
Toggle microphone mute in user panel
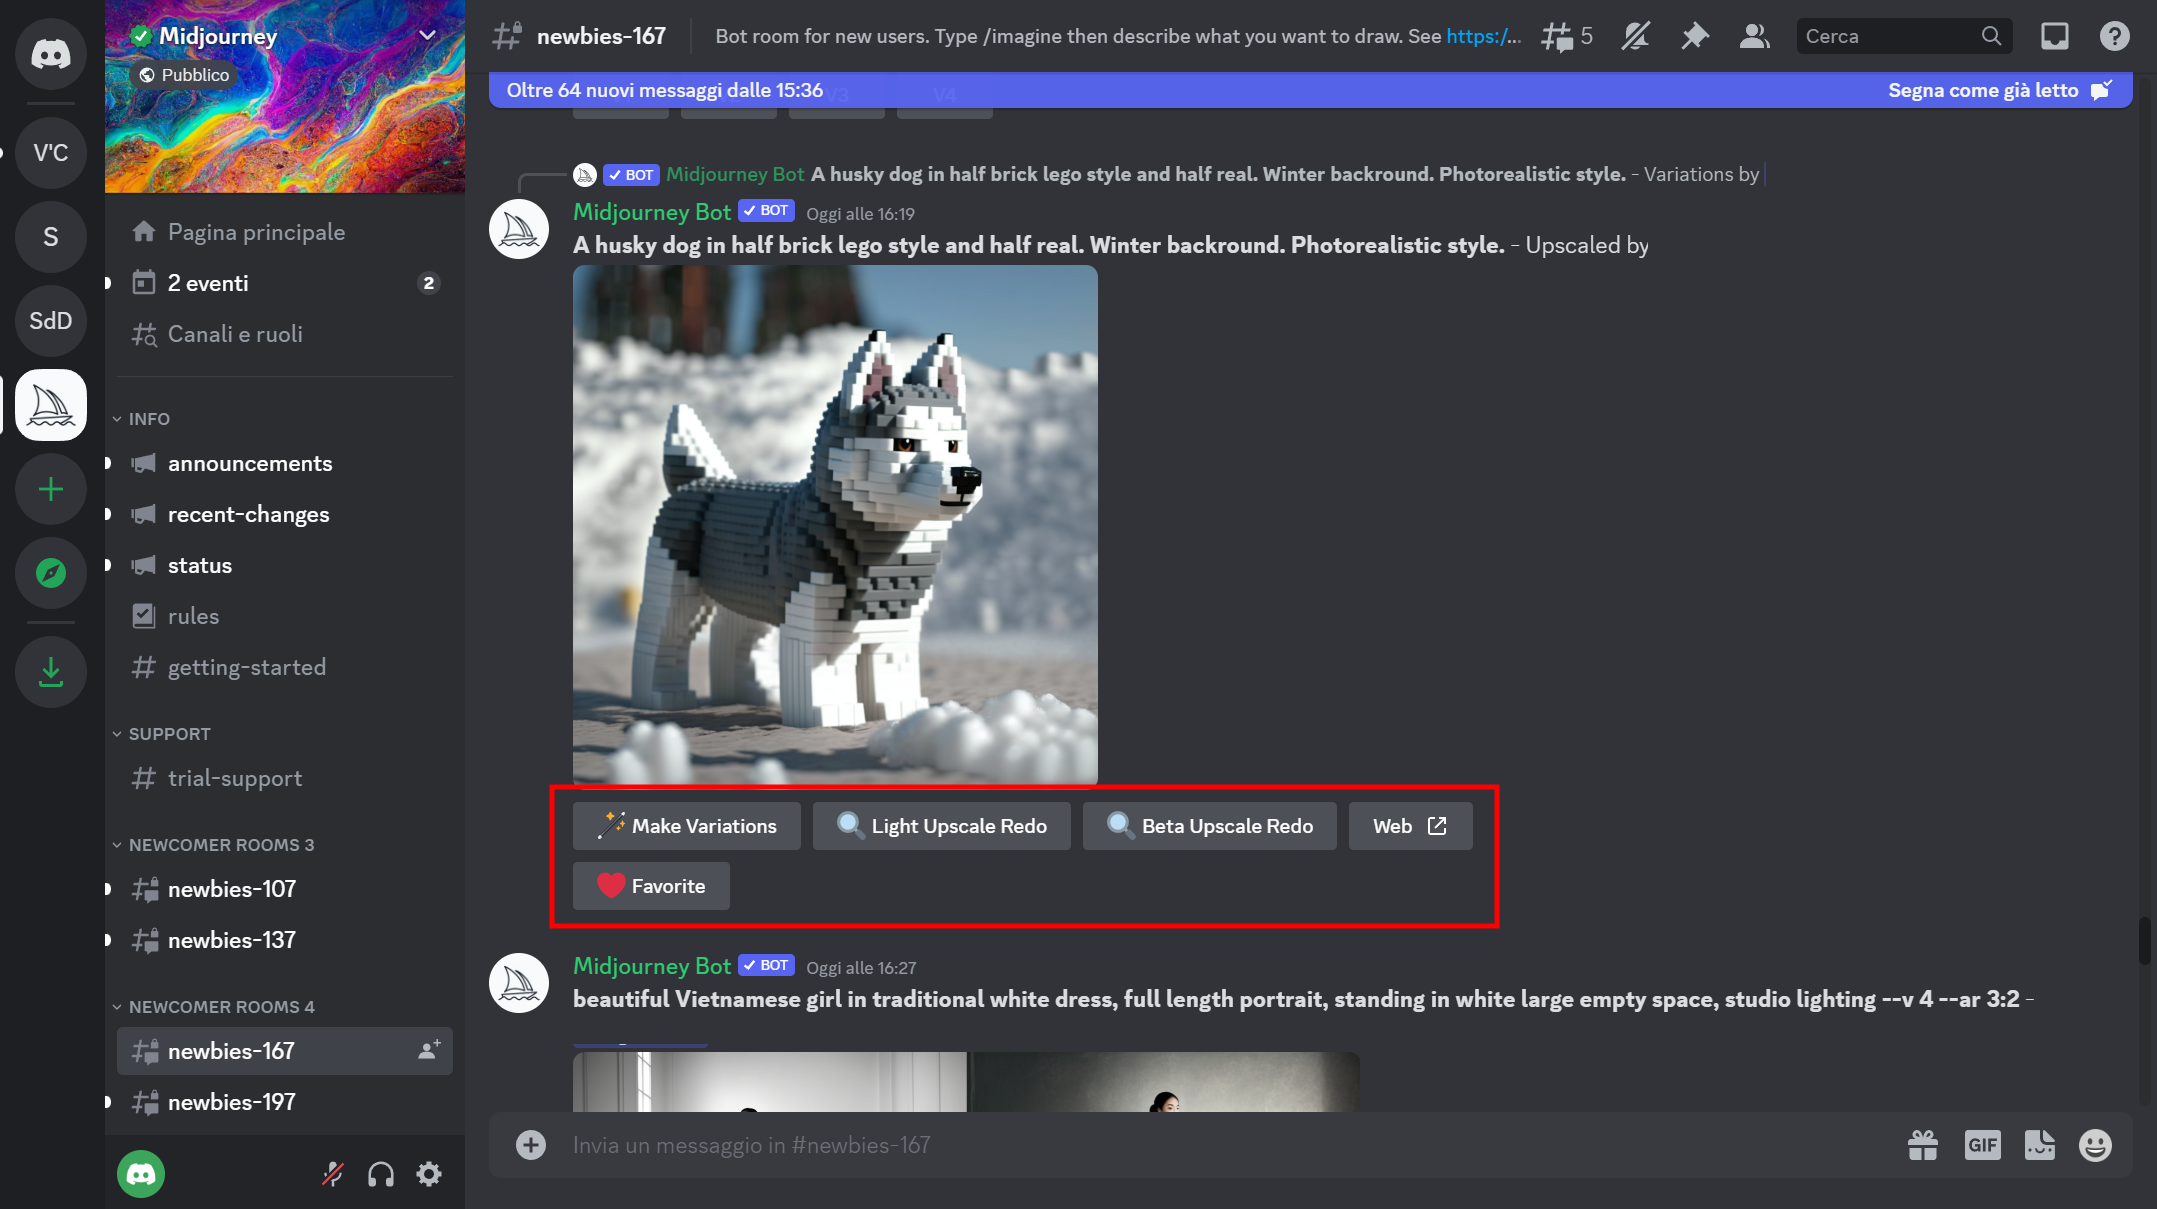coord(333,1174)
